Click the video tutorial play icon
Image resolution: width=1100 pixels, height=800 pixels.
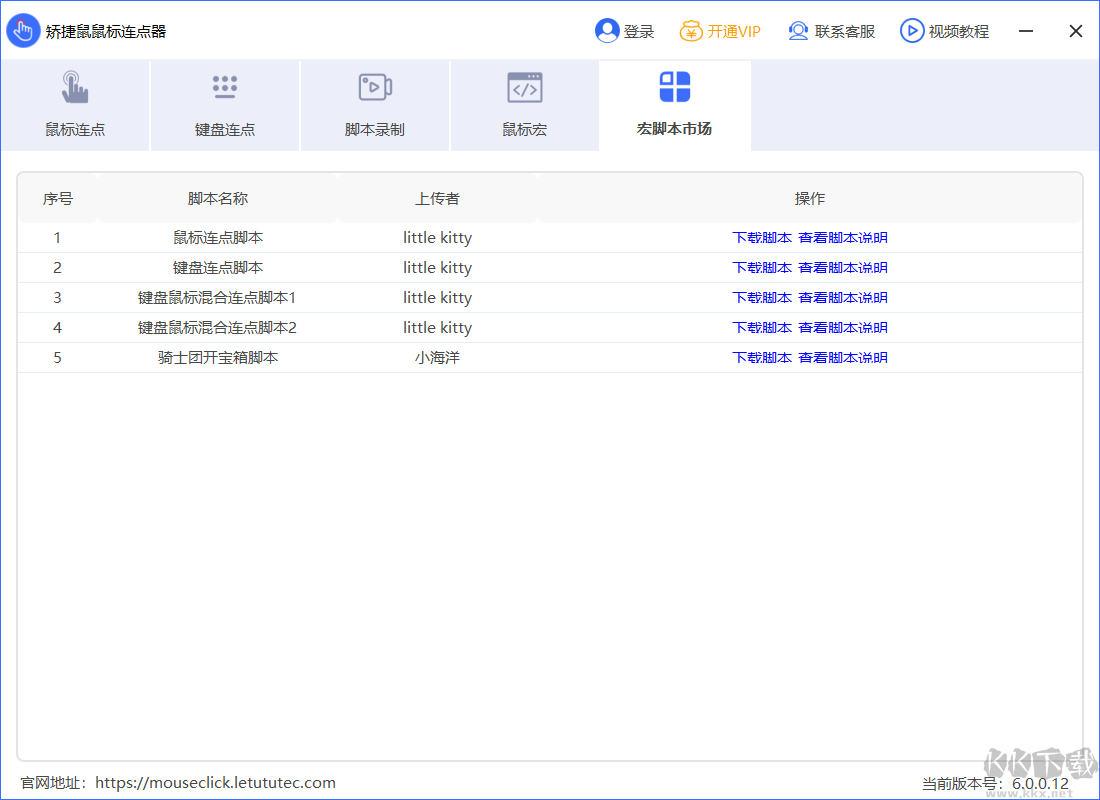point(911,31)
